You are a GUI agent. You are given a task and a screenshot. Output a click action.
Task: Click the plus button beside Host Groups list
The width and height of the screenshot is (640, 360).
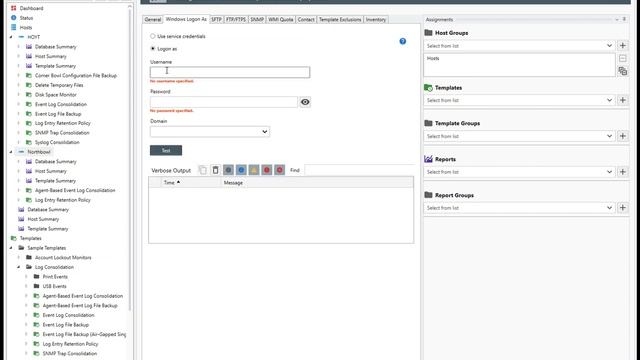[x=622, y=46]
